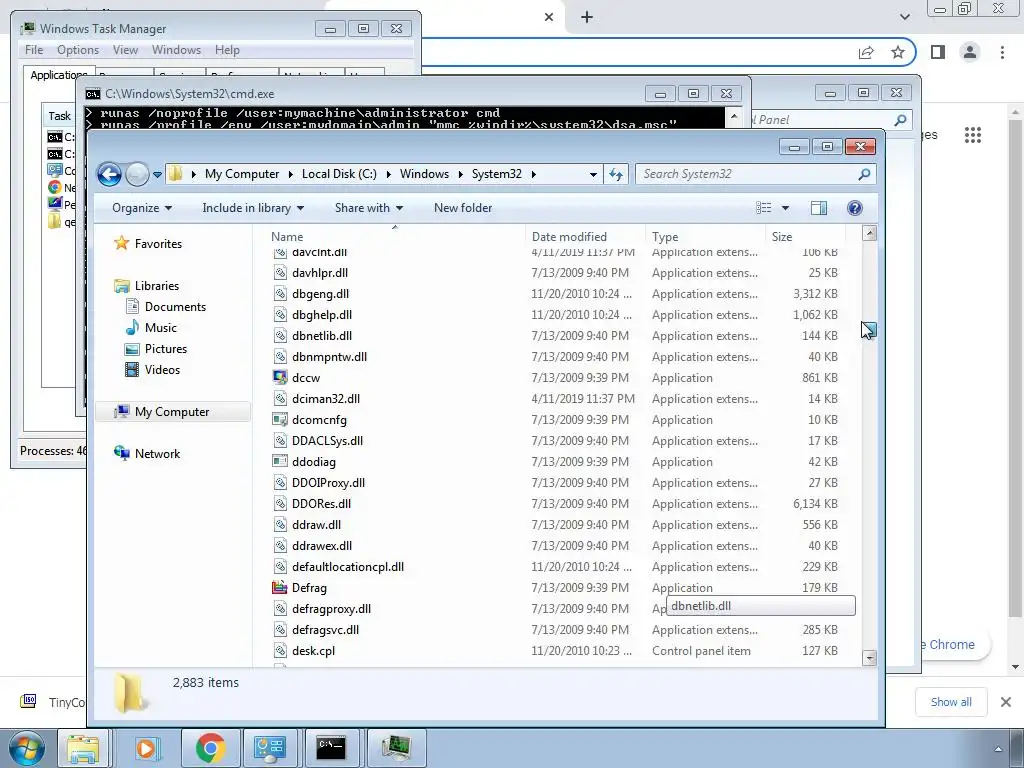Open Task Manager File menu

pos(34,50)
